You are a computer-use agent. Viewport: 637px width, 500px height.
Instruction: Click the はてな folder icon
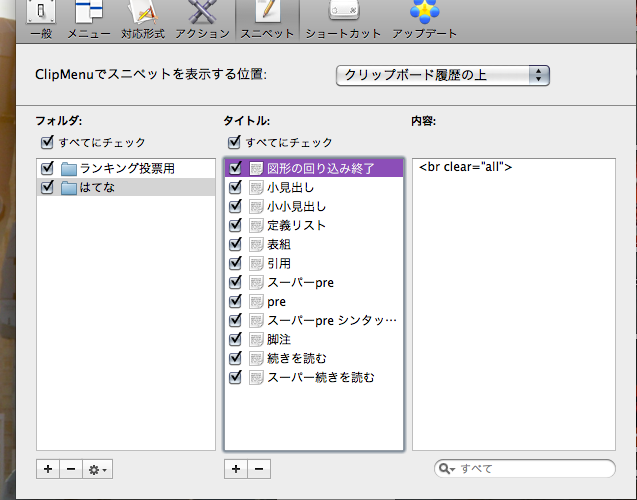tap(69, 188)
